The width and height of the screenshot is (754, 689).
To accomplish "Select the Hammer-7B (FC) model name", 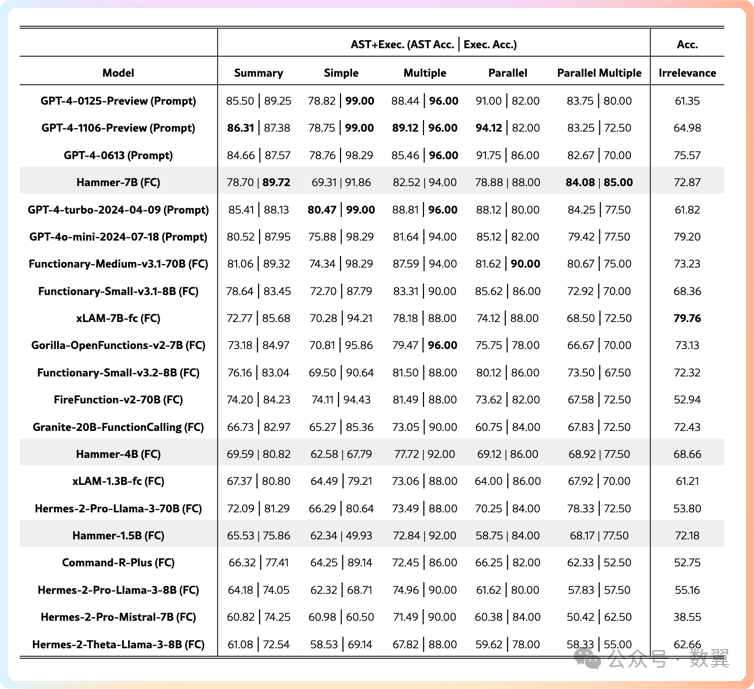I will pos(118,182).
